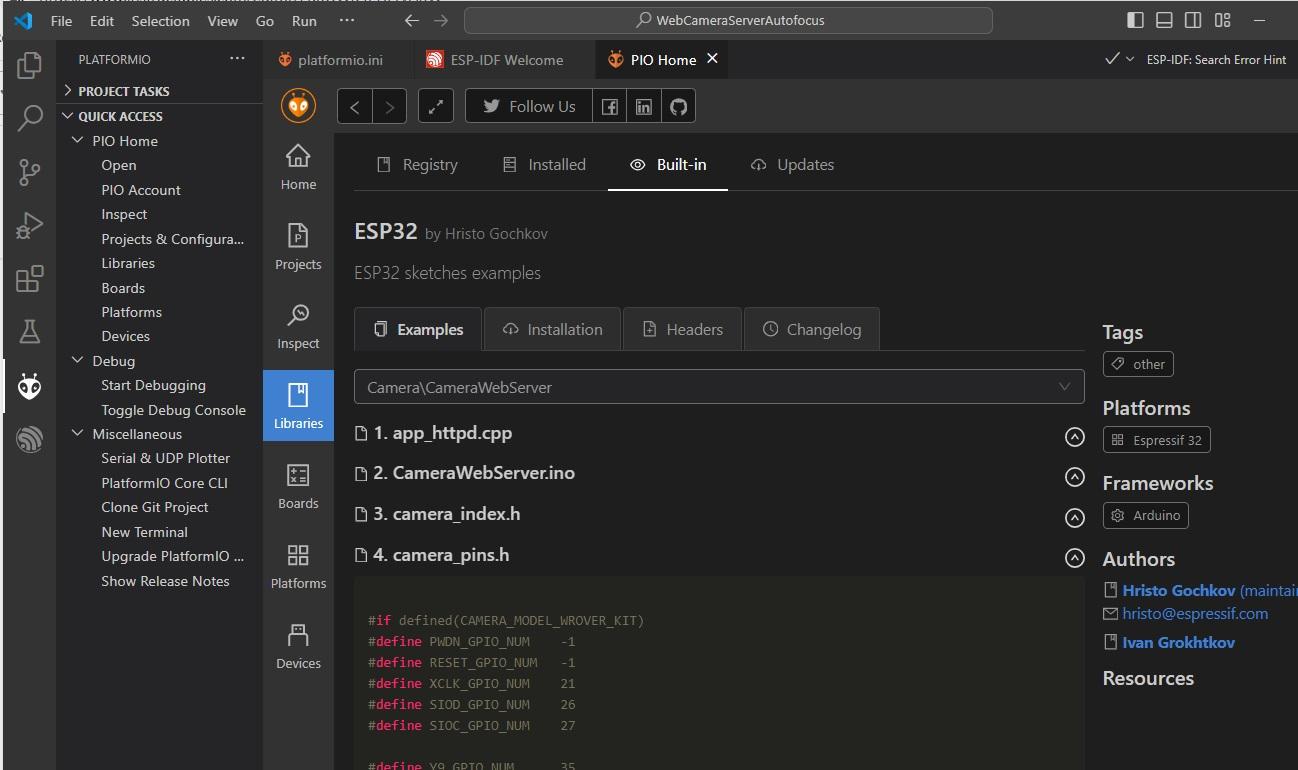Open the Search view in activity bar

pyautogui.click(x=29, y=118)
